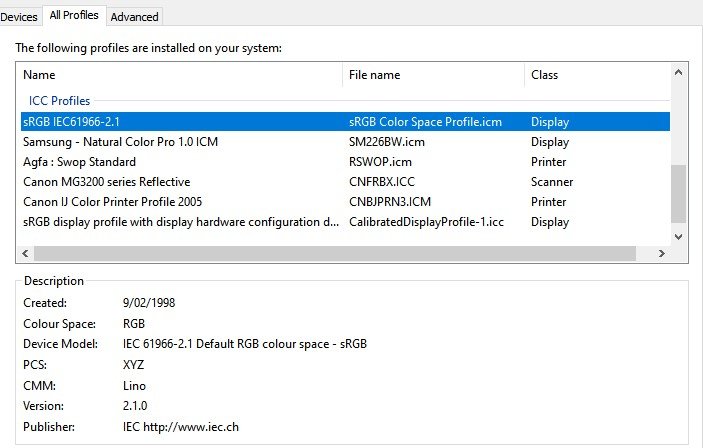
Task: Sort by the File name column header
Action: pyautogui.click(x=434, y=75)
